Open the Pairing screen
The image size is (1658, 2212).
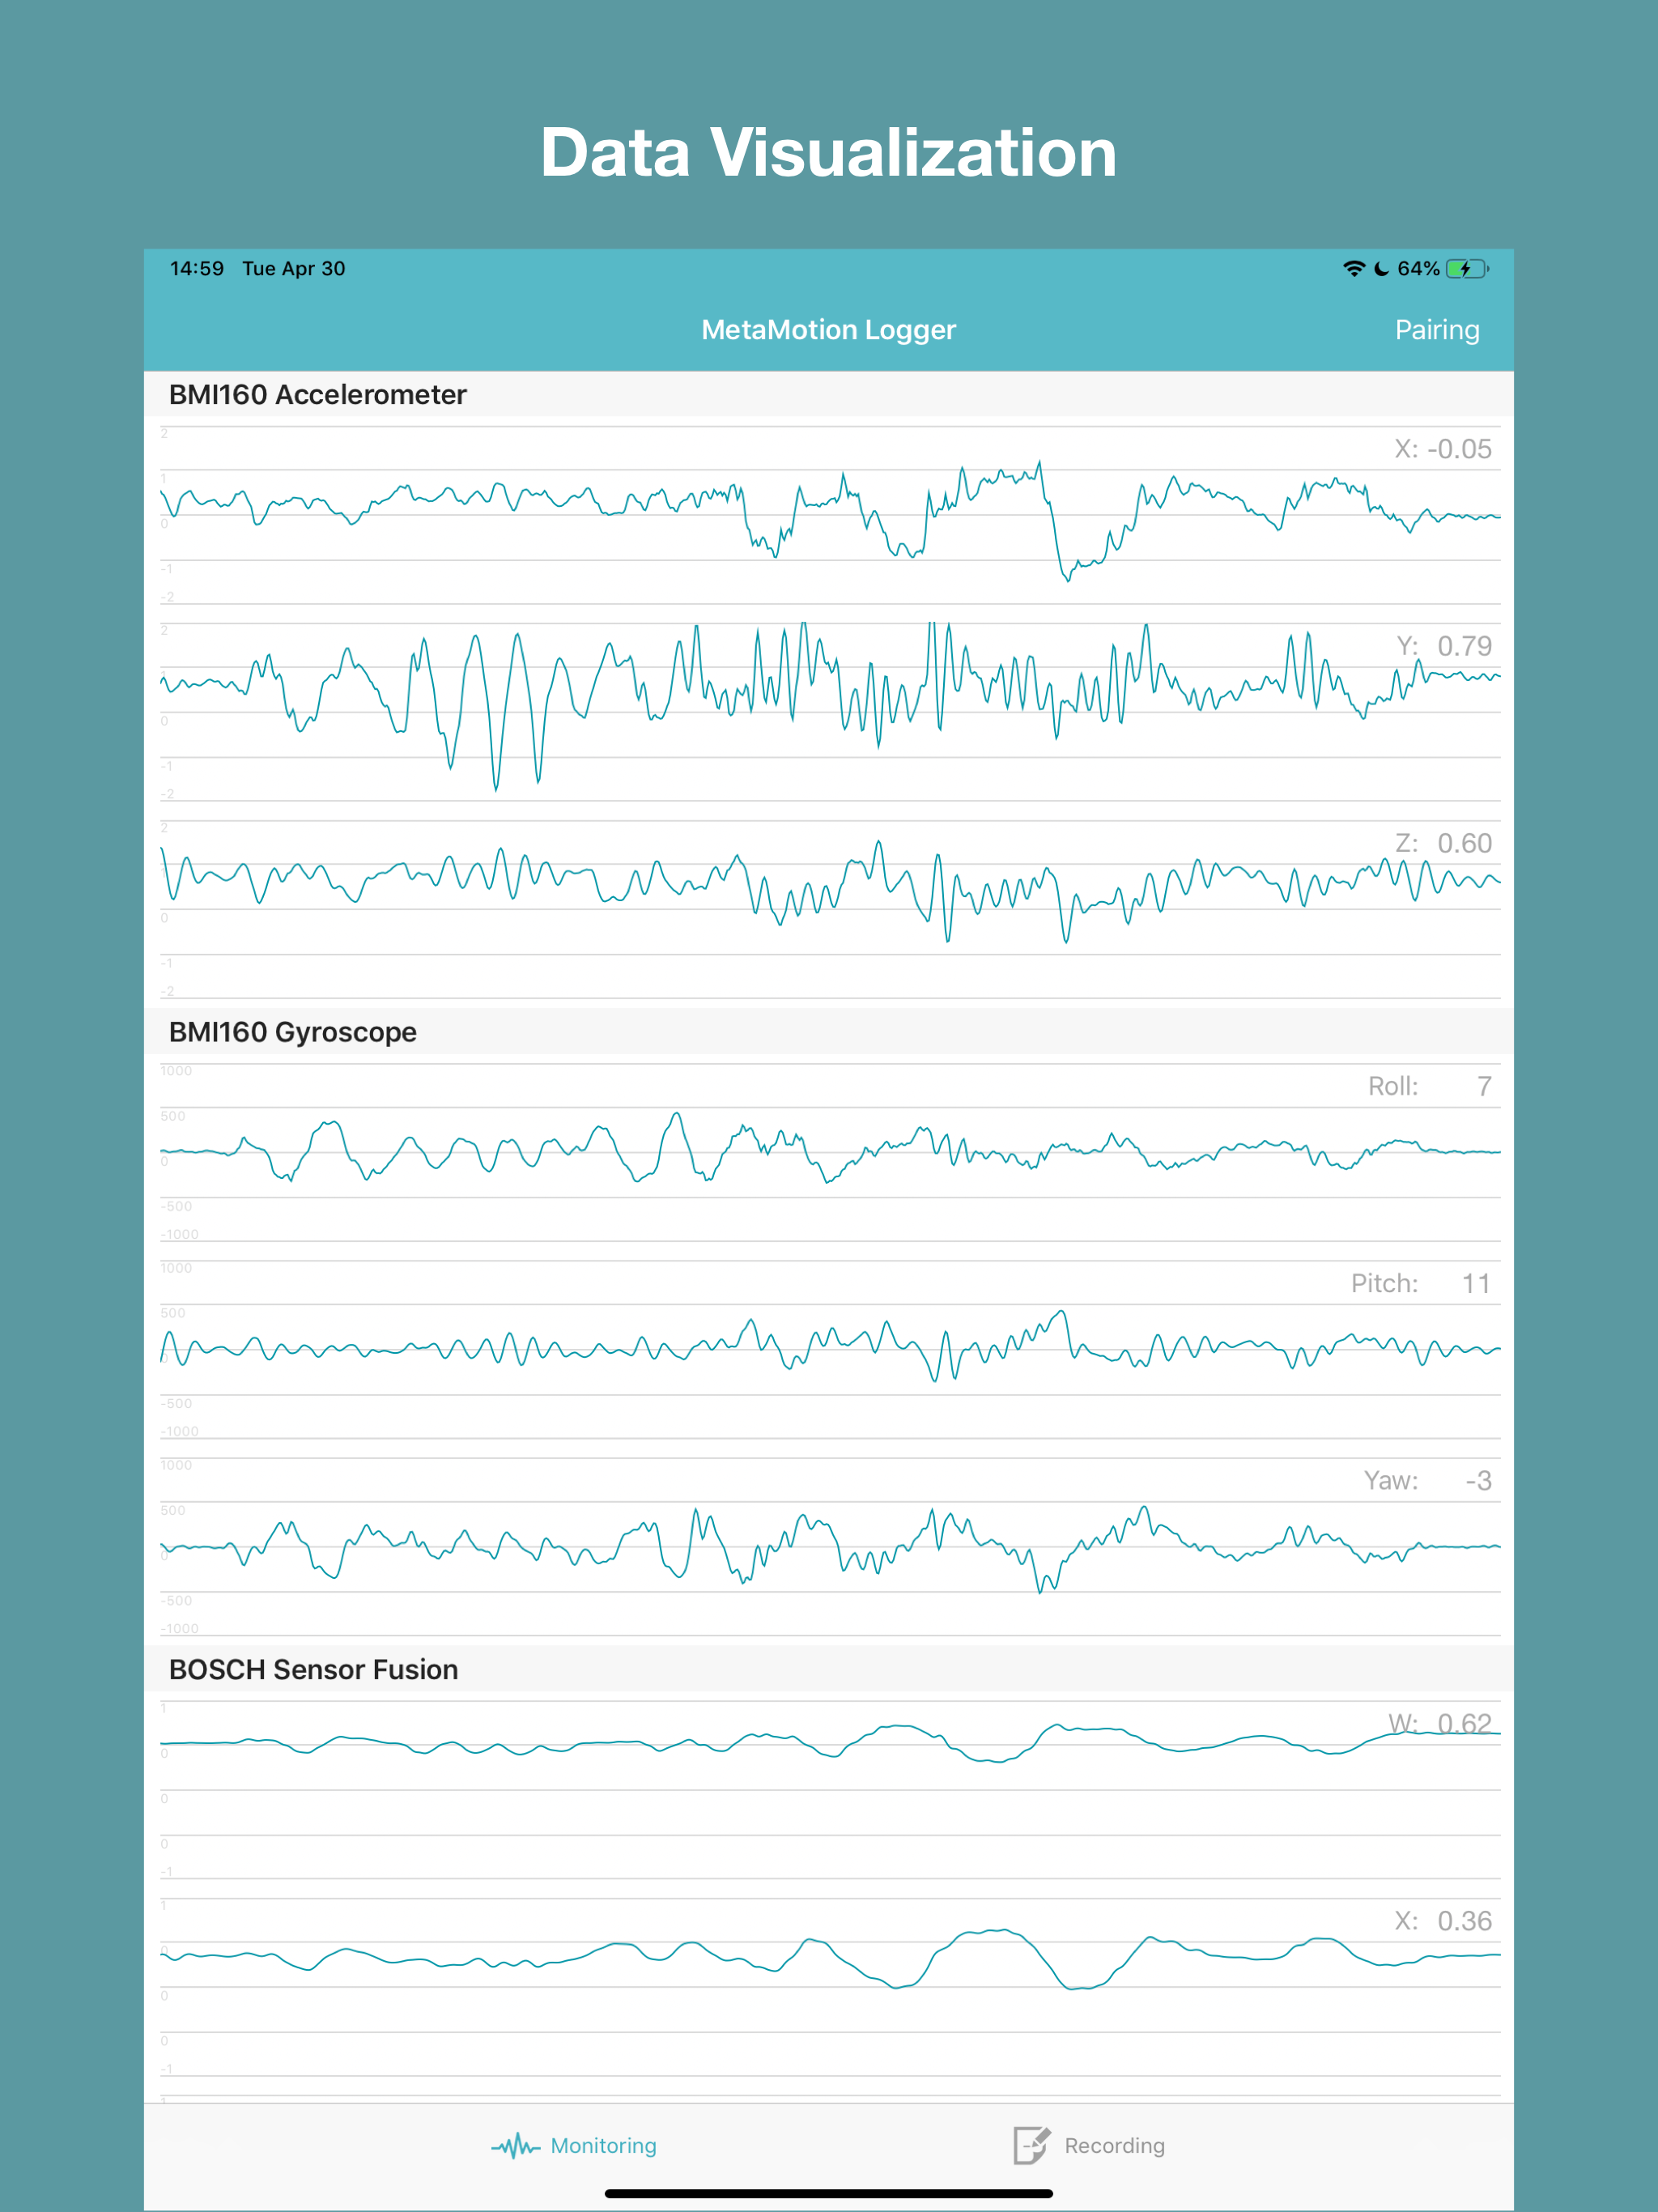1436,330
